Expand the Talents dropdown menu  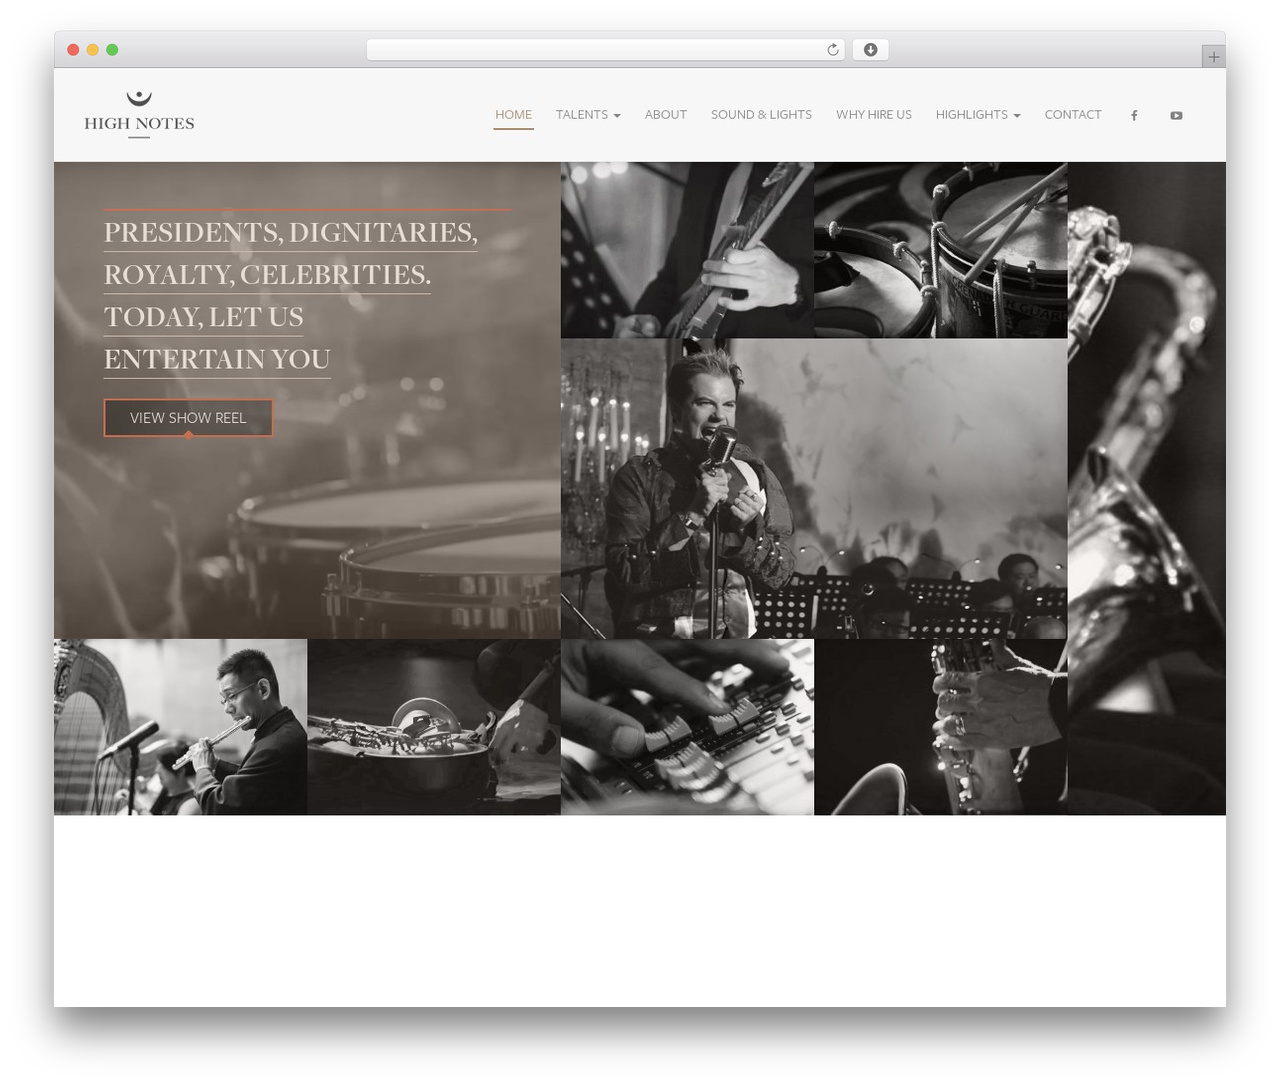pos(588,115)
